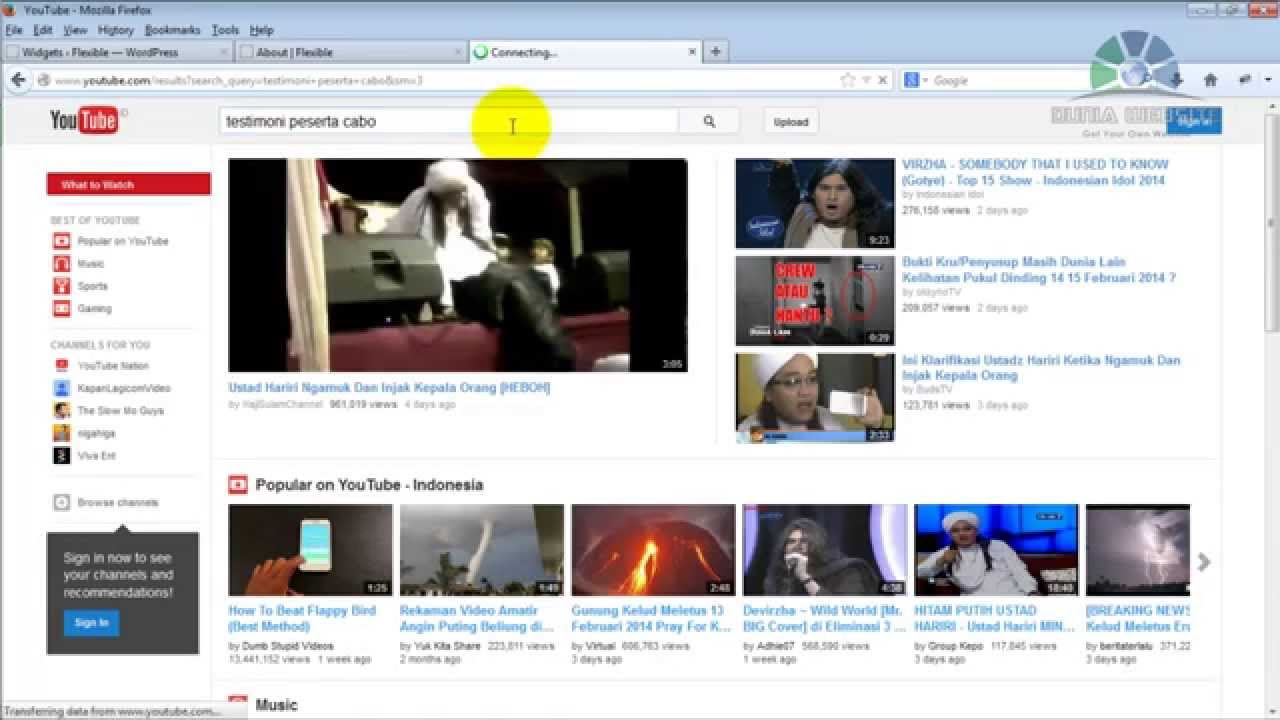
Task: Open the Music sidebar icon
Action: tap(61, 264)
